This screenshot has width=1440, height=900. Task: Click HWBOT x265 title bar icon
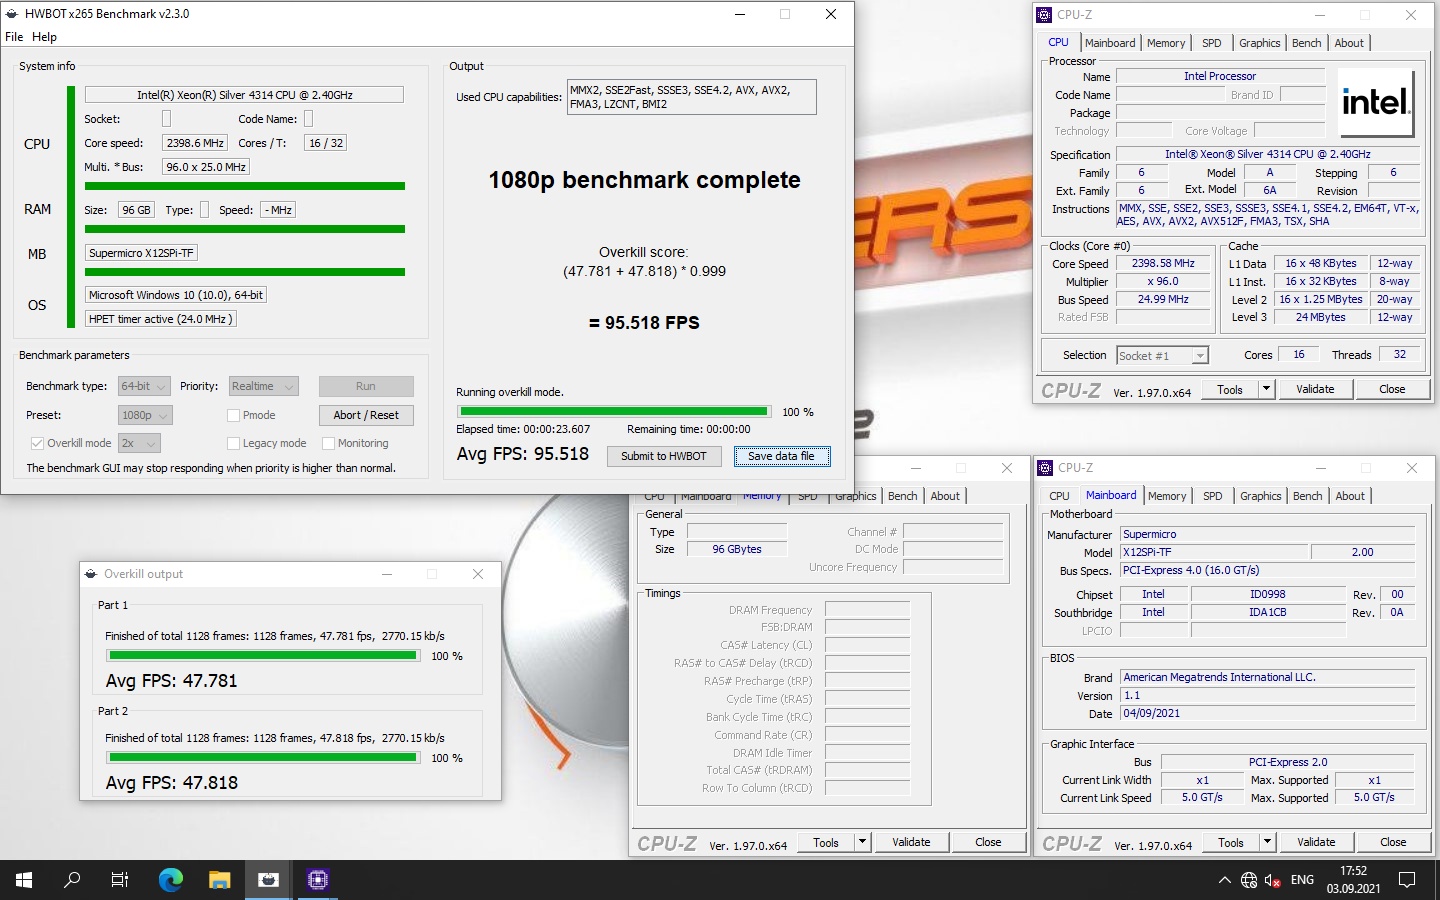(12, 14)
